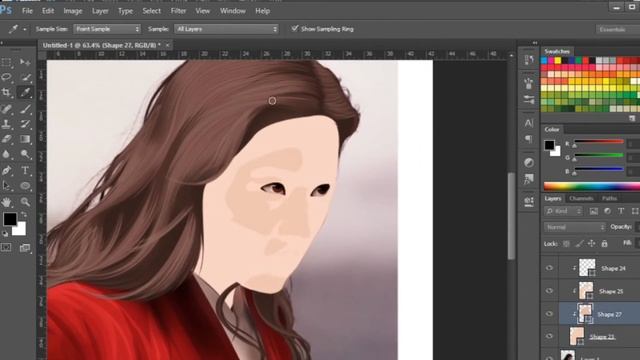
Task: Filter layers by type layers
Action: (x=621, y=211)
